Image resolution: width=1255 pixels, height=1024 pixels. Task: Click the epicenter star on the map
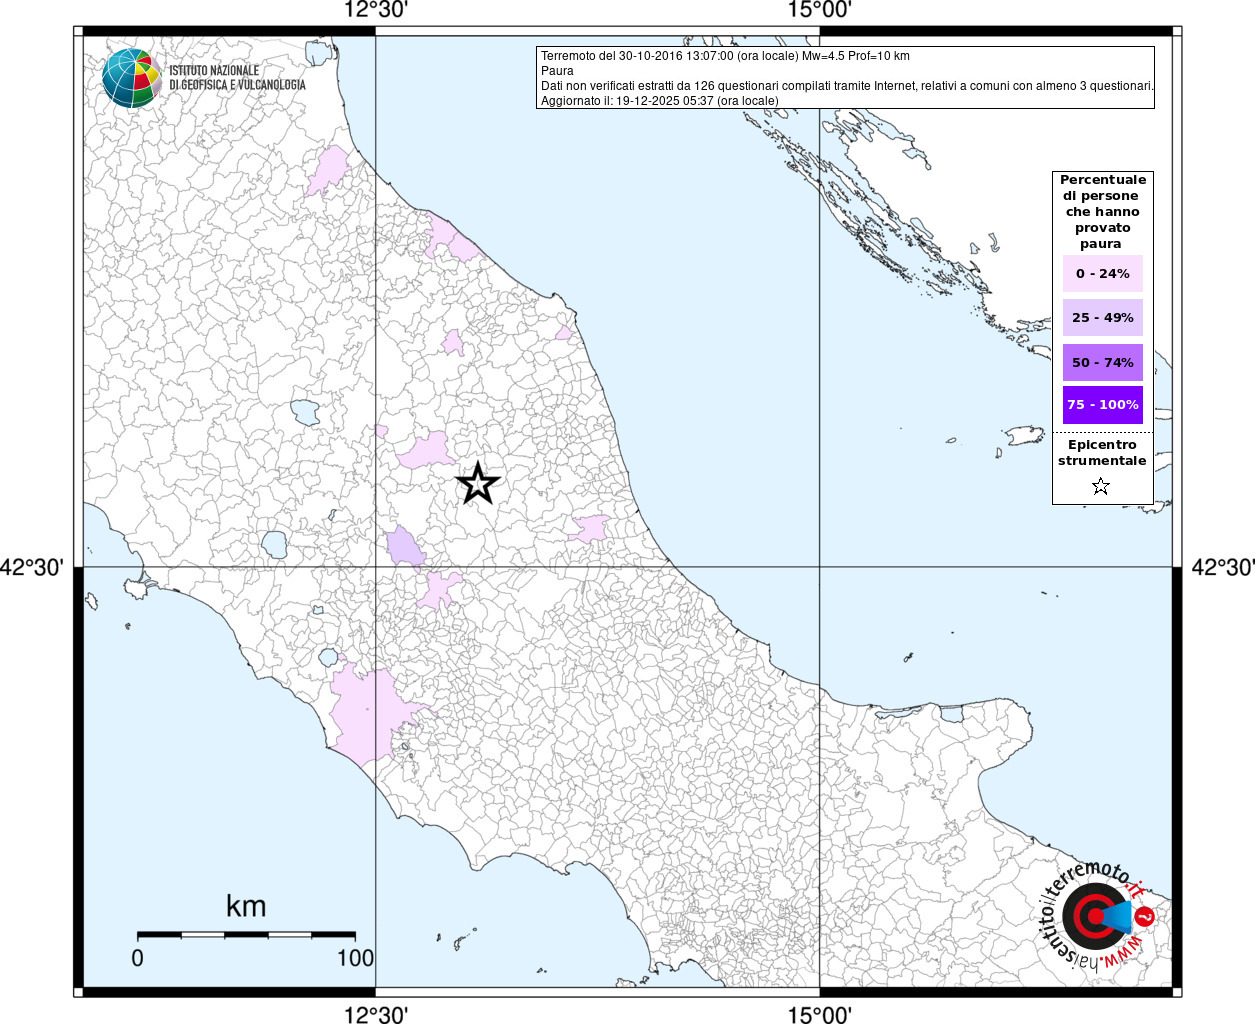pos(478,483)
